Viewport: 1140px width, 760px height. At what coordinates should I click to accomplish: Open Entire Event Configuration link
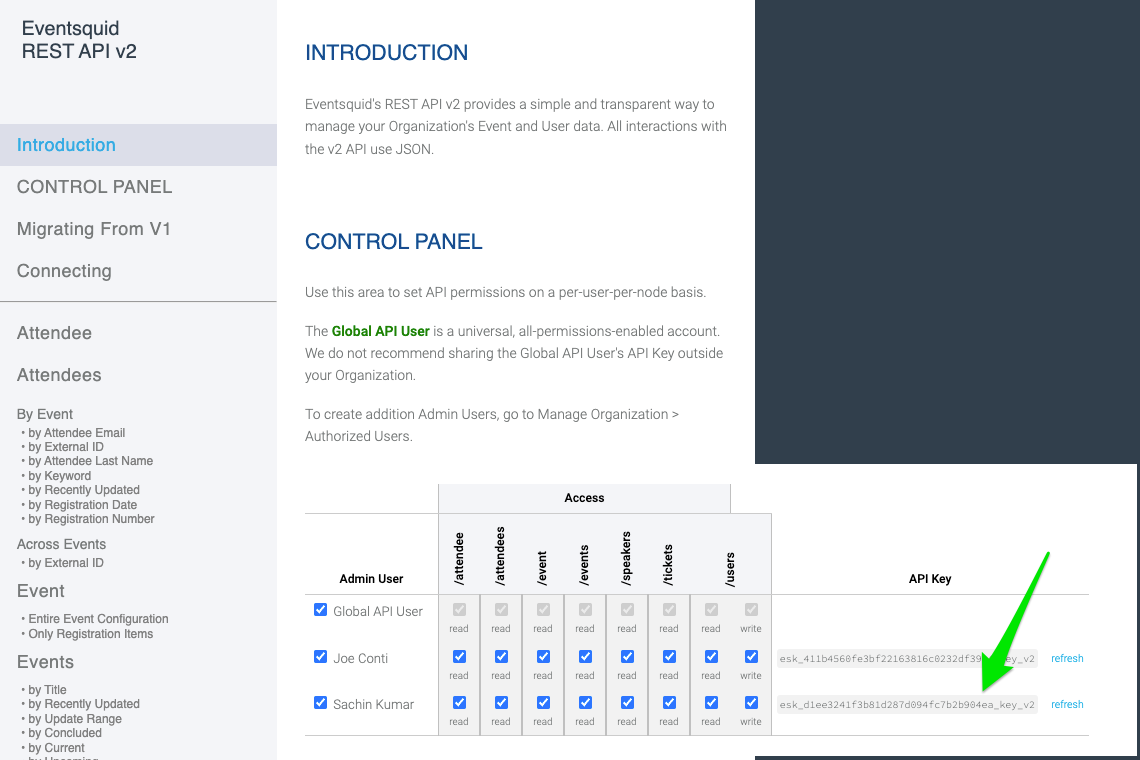98,619
